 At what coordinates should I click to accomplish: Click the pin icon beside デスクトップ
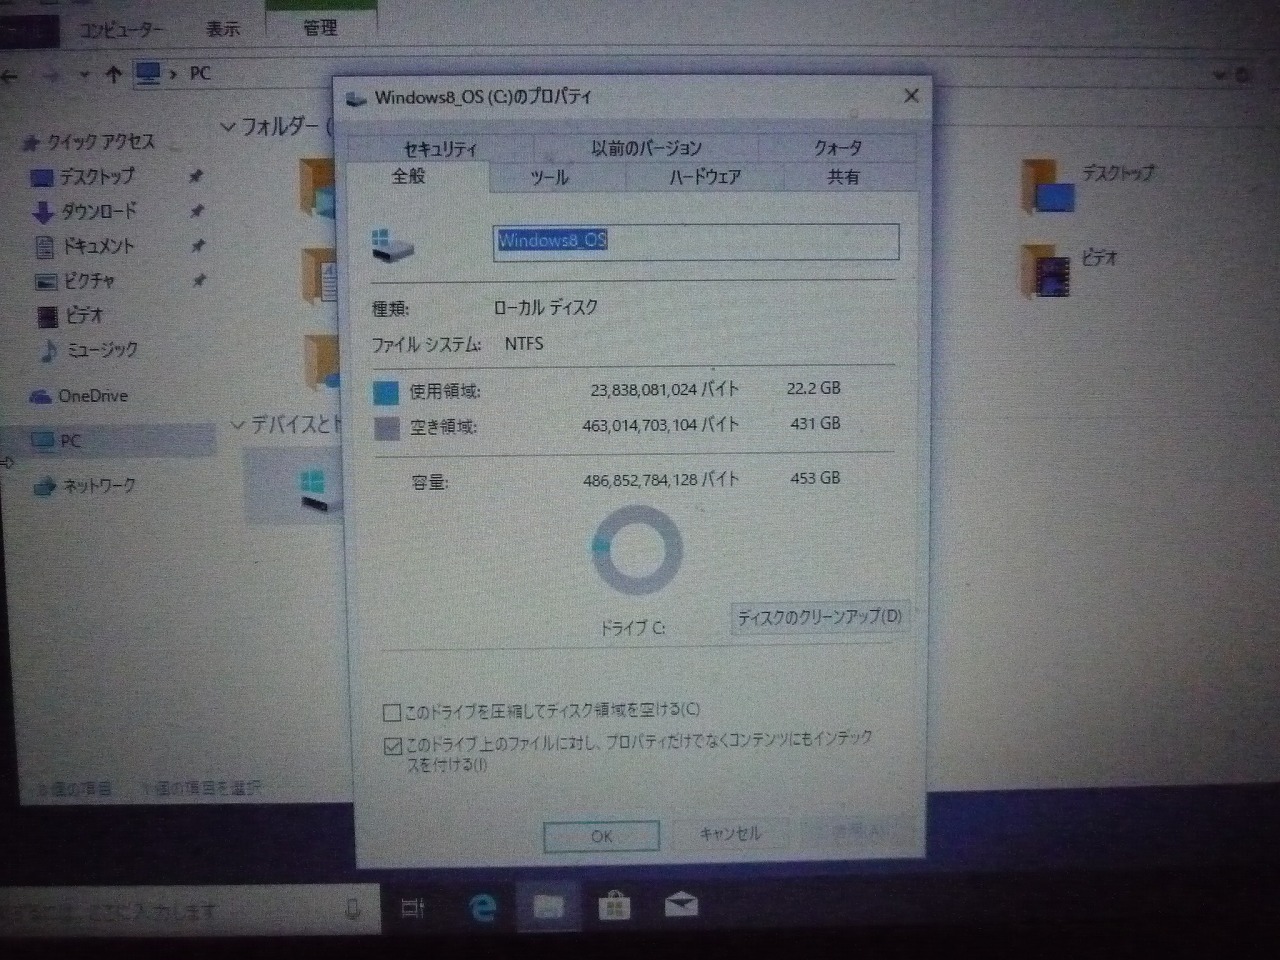coord(196,177)
